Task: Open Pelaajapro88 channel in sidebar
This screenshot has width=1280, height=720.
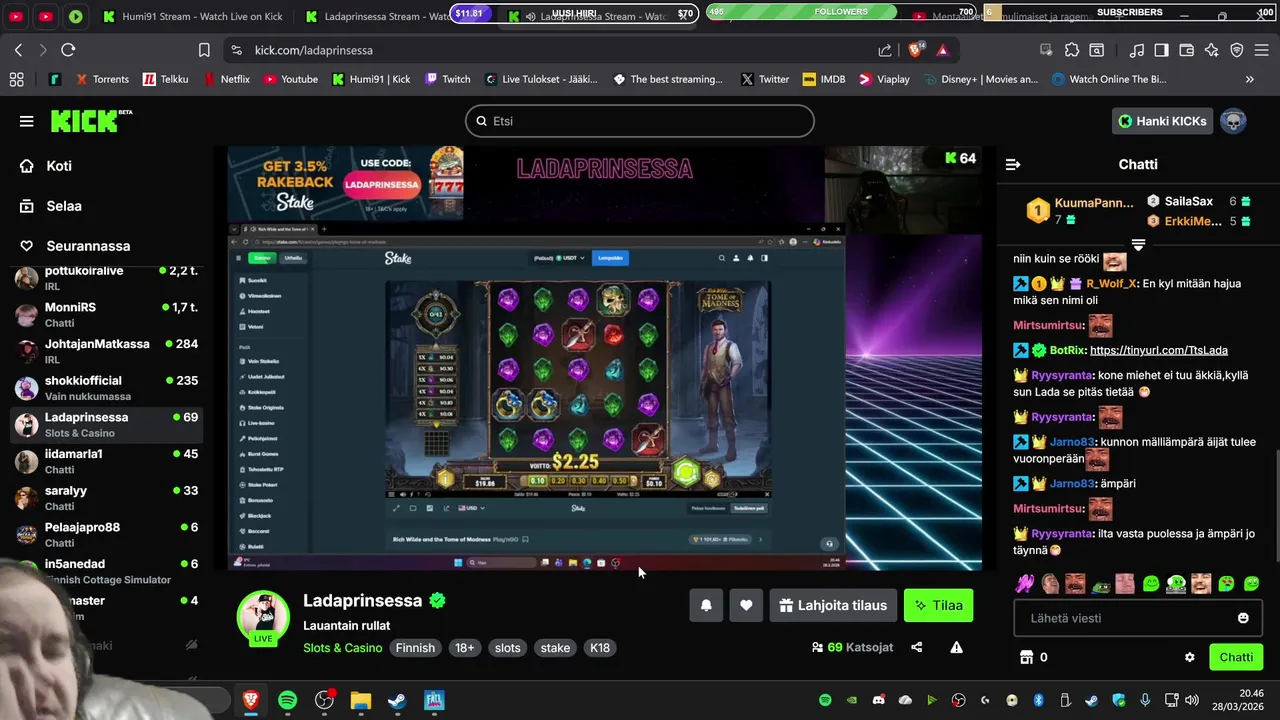Action: [x=106, y=535]
